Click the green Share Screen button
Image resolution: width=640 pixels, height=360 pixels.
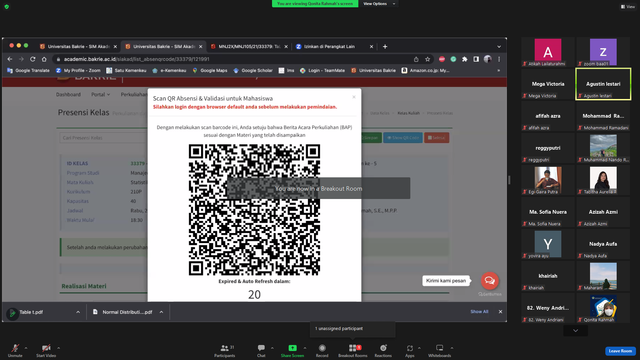point(292,350)
